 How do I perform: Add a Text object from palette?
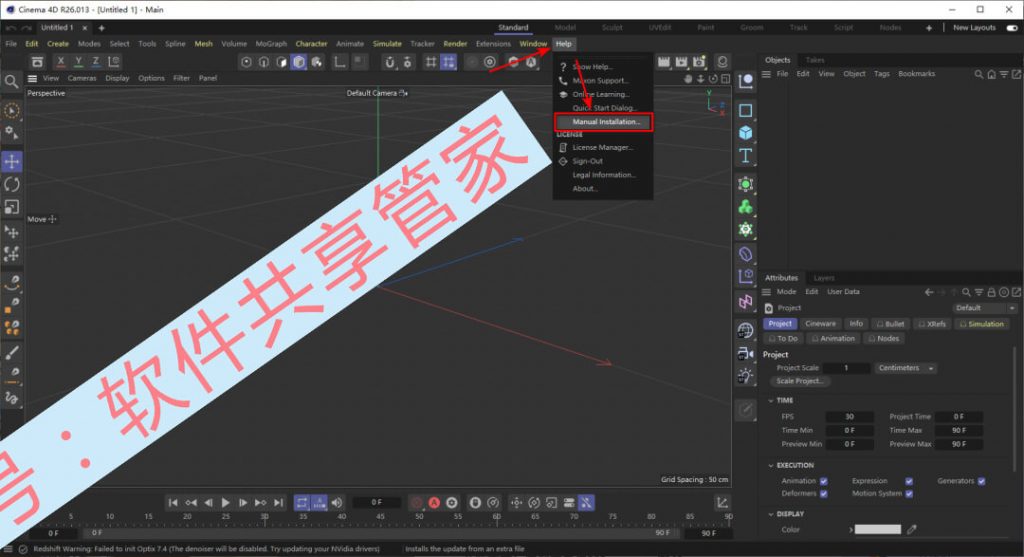[x=745, y=155]
